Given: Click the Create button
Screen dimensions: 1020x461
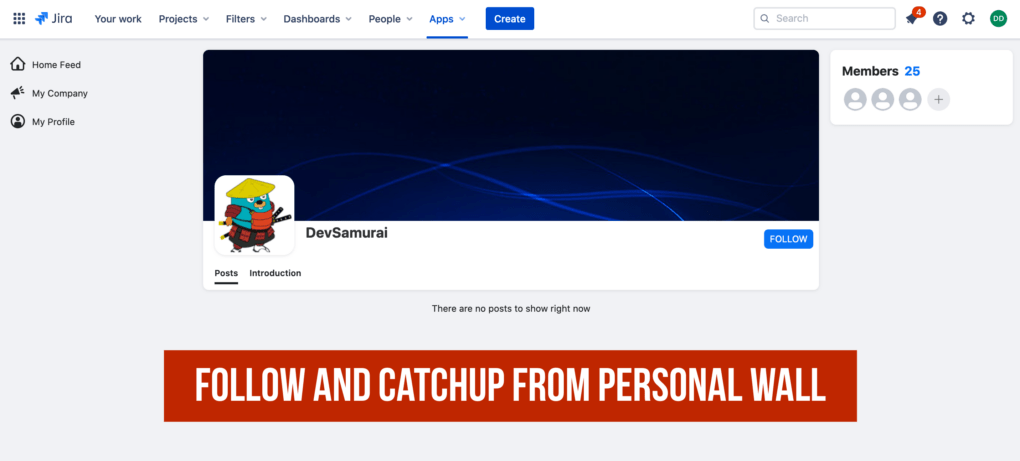Looking at the screenshot, I should (510, 19).
